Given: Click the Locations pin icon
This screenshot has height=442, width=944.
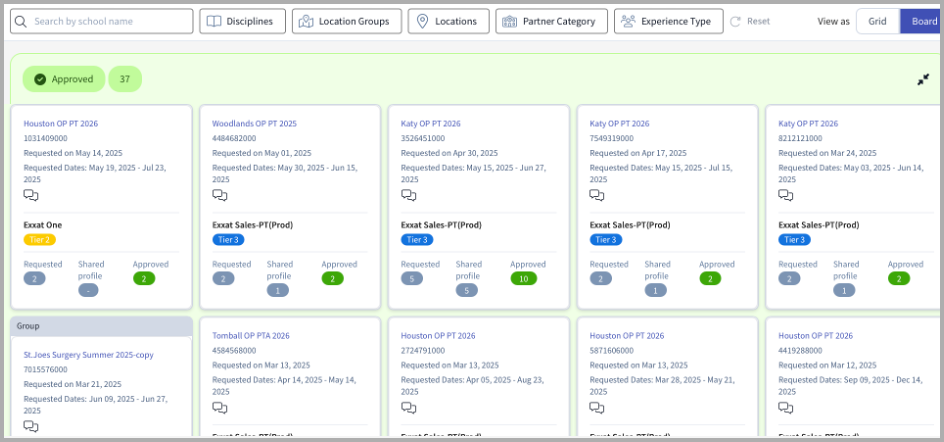Looking at the screenshot, I should [423, 22].
